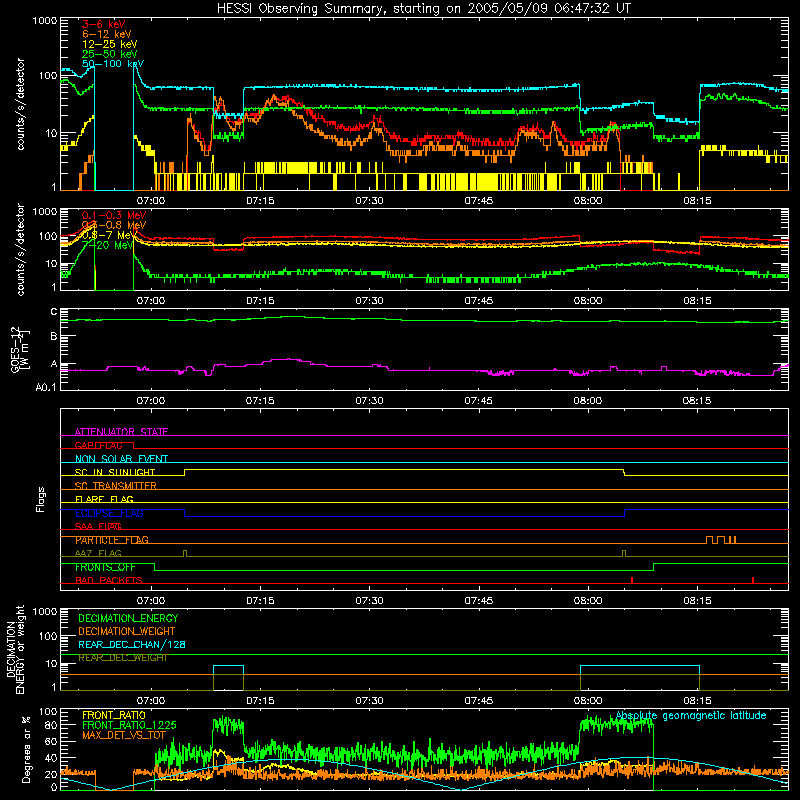Select the 25-50 keV legend label
This screenshot has height=800, width=800.
click(110, 54)
